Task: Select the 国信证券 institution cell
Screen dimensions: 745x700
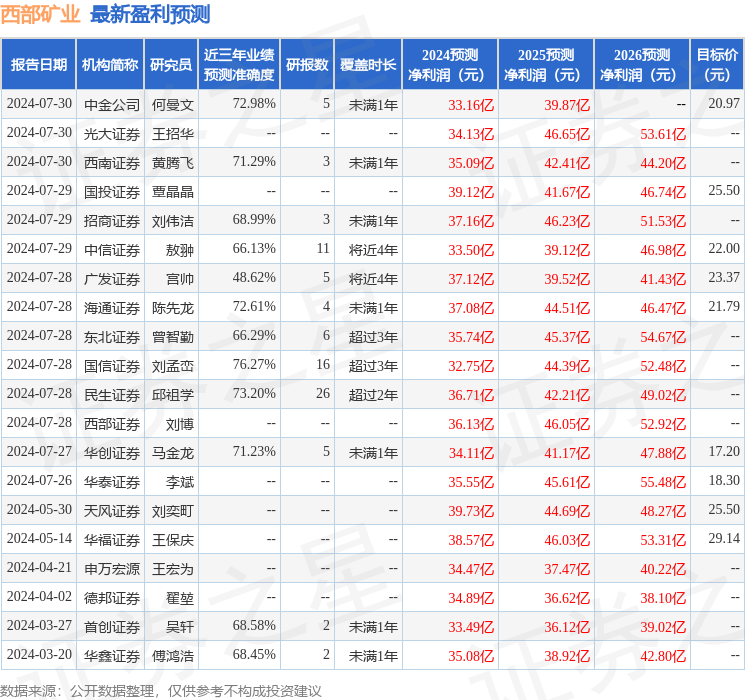Action: click(112, 365)
